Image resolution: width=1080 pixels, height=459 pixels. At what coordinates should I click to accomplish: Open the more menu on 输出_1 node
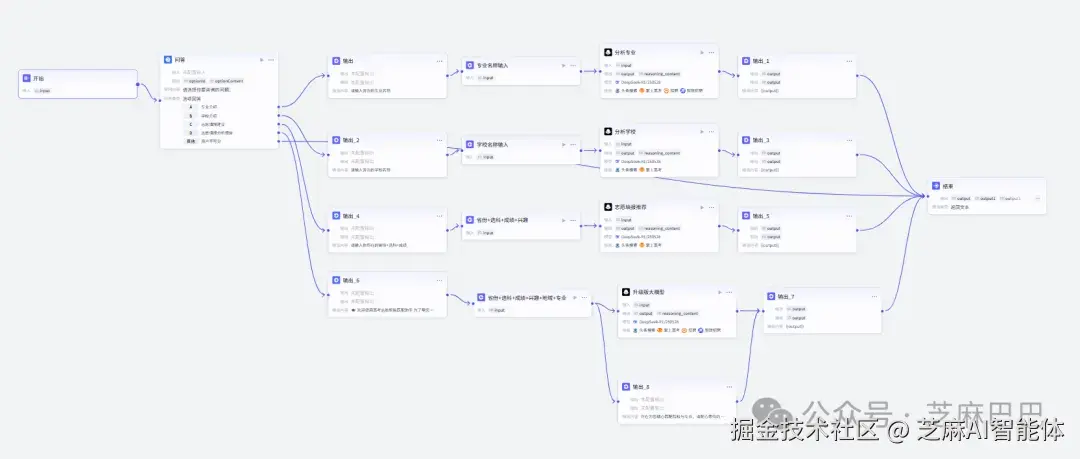click(x=849, y=61)
